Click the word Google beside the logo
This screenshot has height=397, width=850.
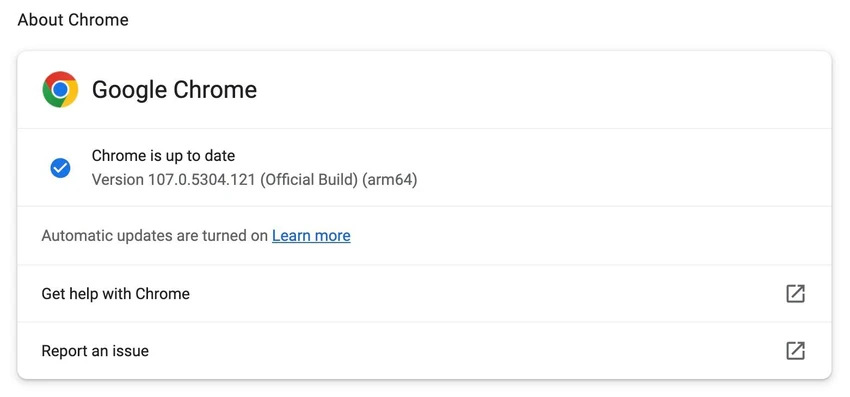pos(130,90)
